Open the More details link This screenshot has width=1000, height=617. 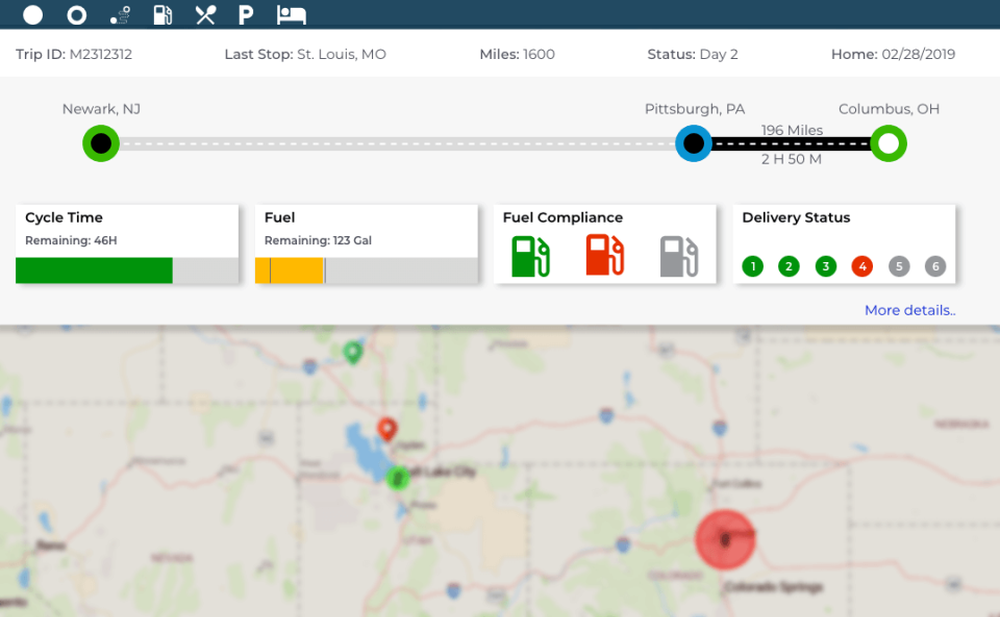(910, 310)
